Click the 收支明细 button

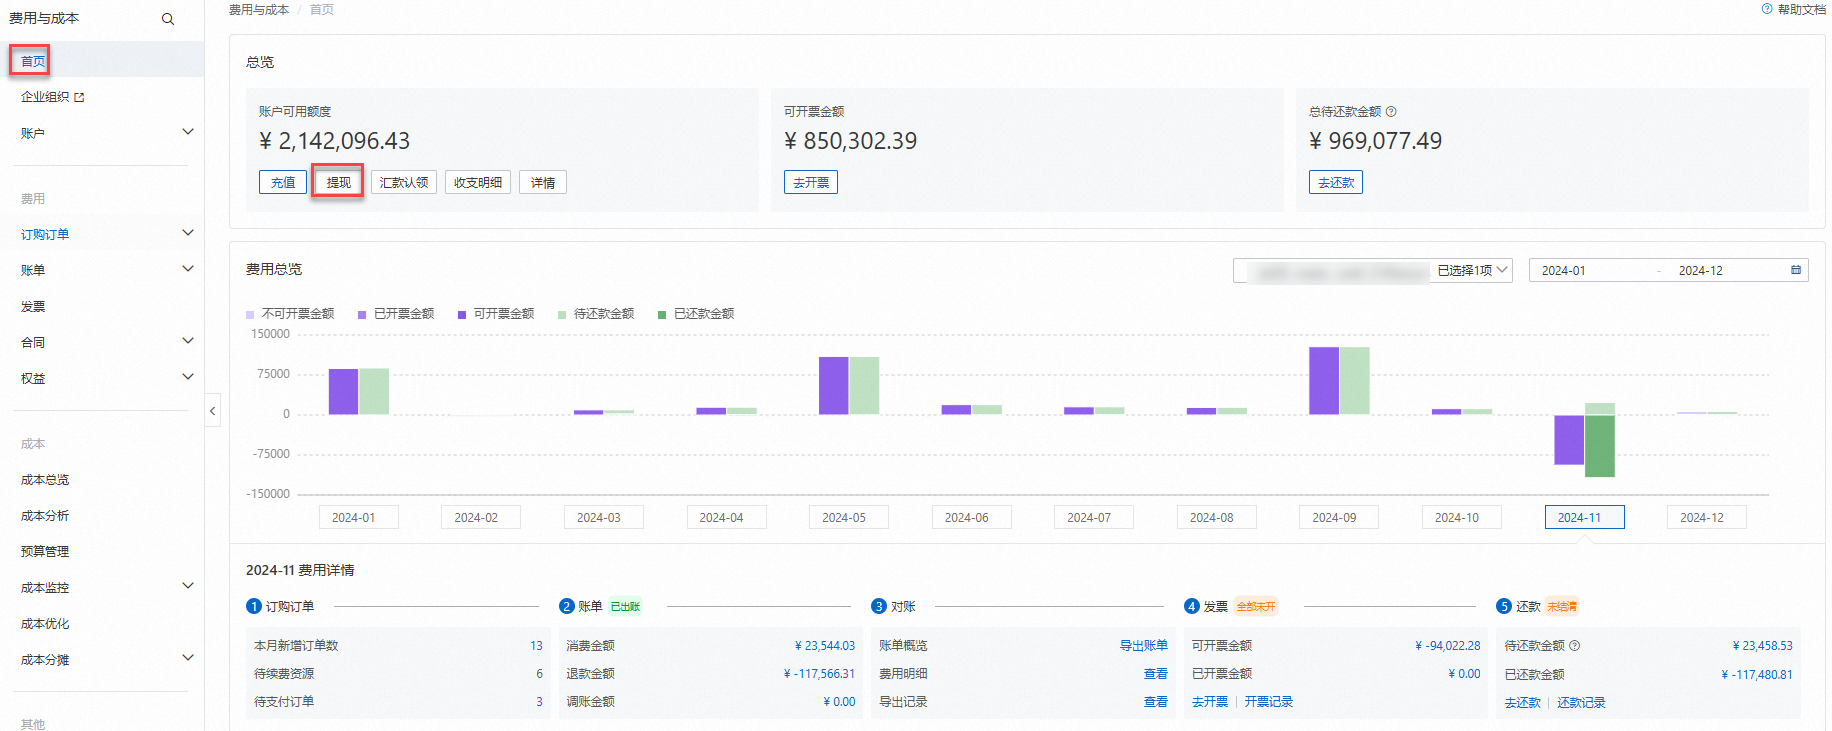[478, 182]
